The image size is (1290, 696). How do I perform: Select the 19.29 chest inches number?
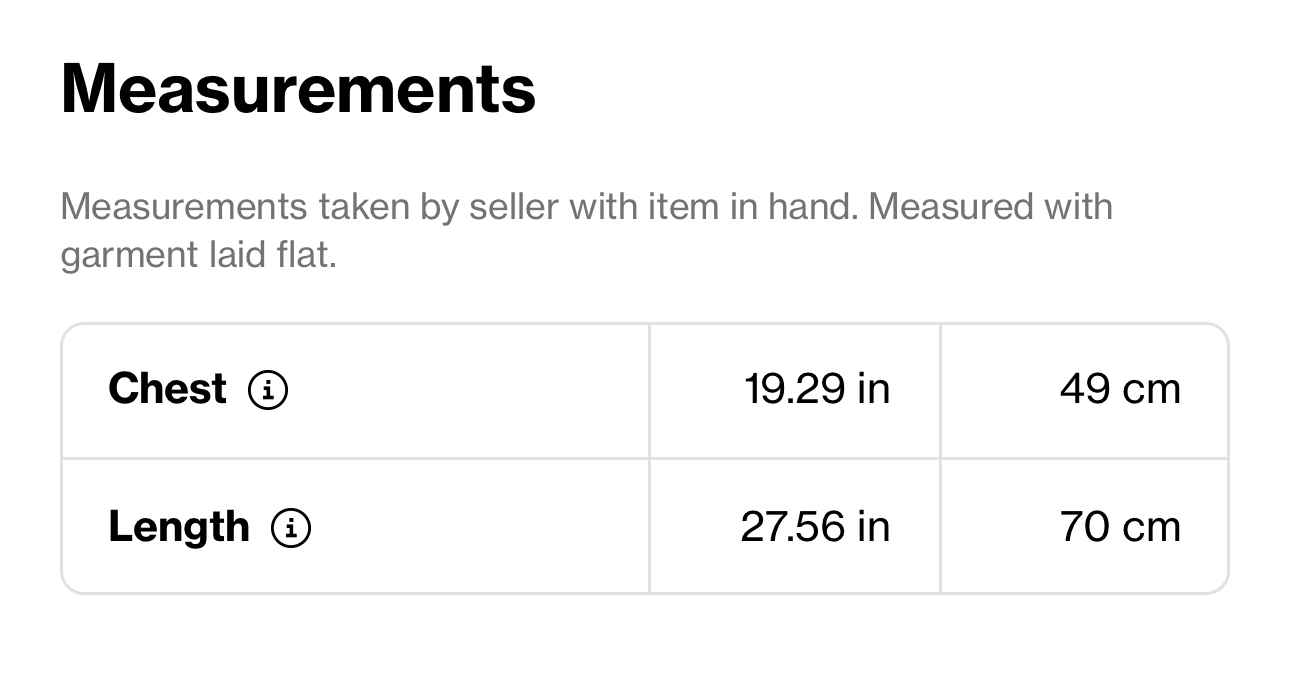coord(796,389)
